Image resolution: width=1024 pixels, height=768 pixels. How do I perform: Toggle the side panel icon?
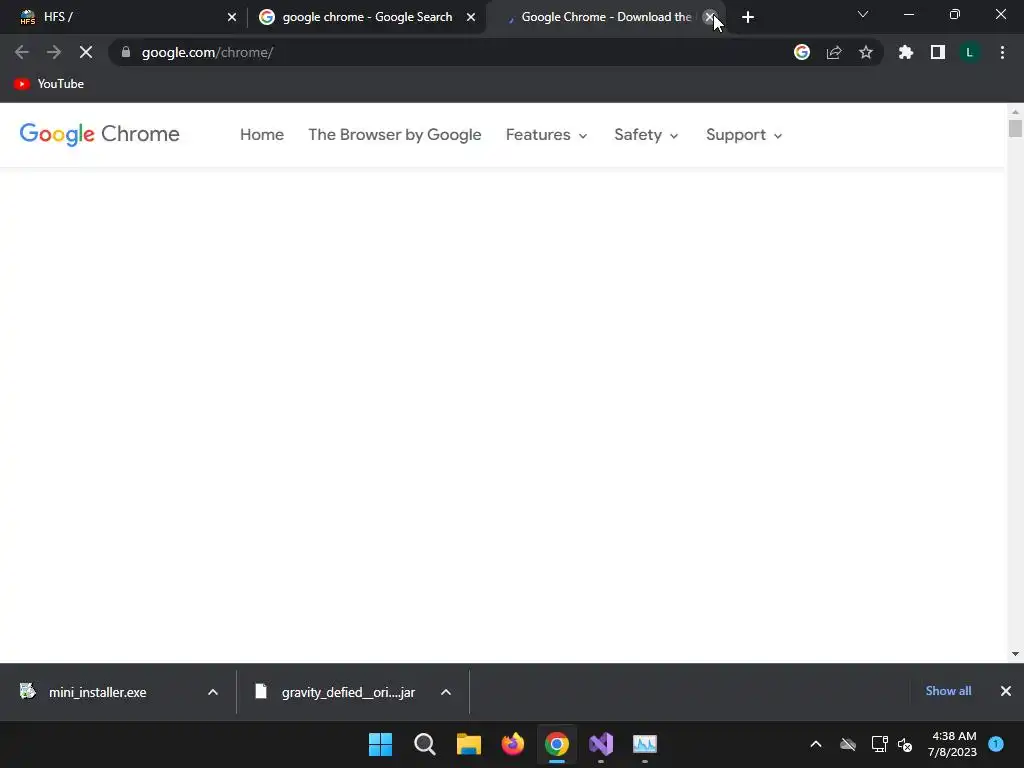click(x=938, y=52)
